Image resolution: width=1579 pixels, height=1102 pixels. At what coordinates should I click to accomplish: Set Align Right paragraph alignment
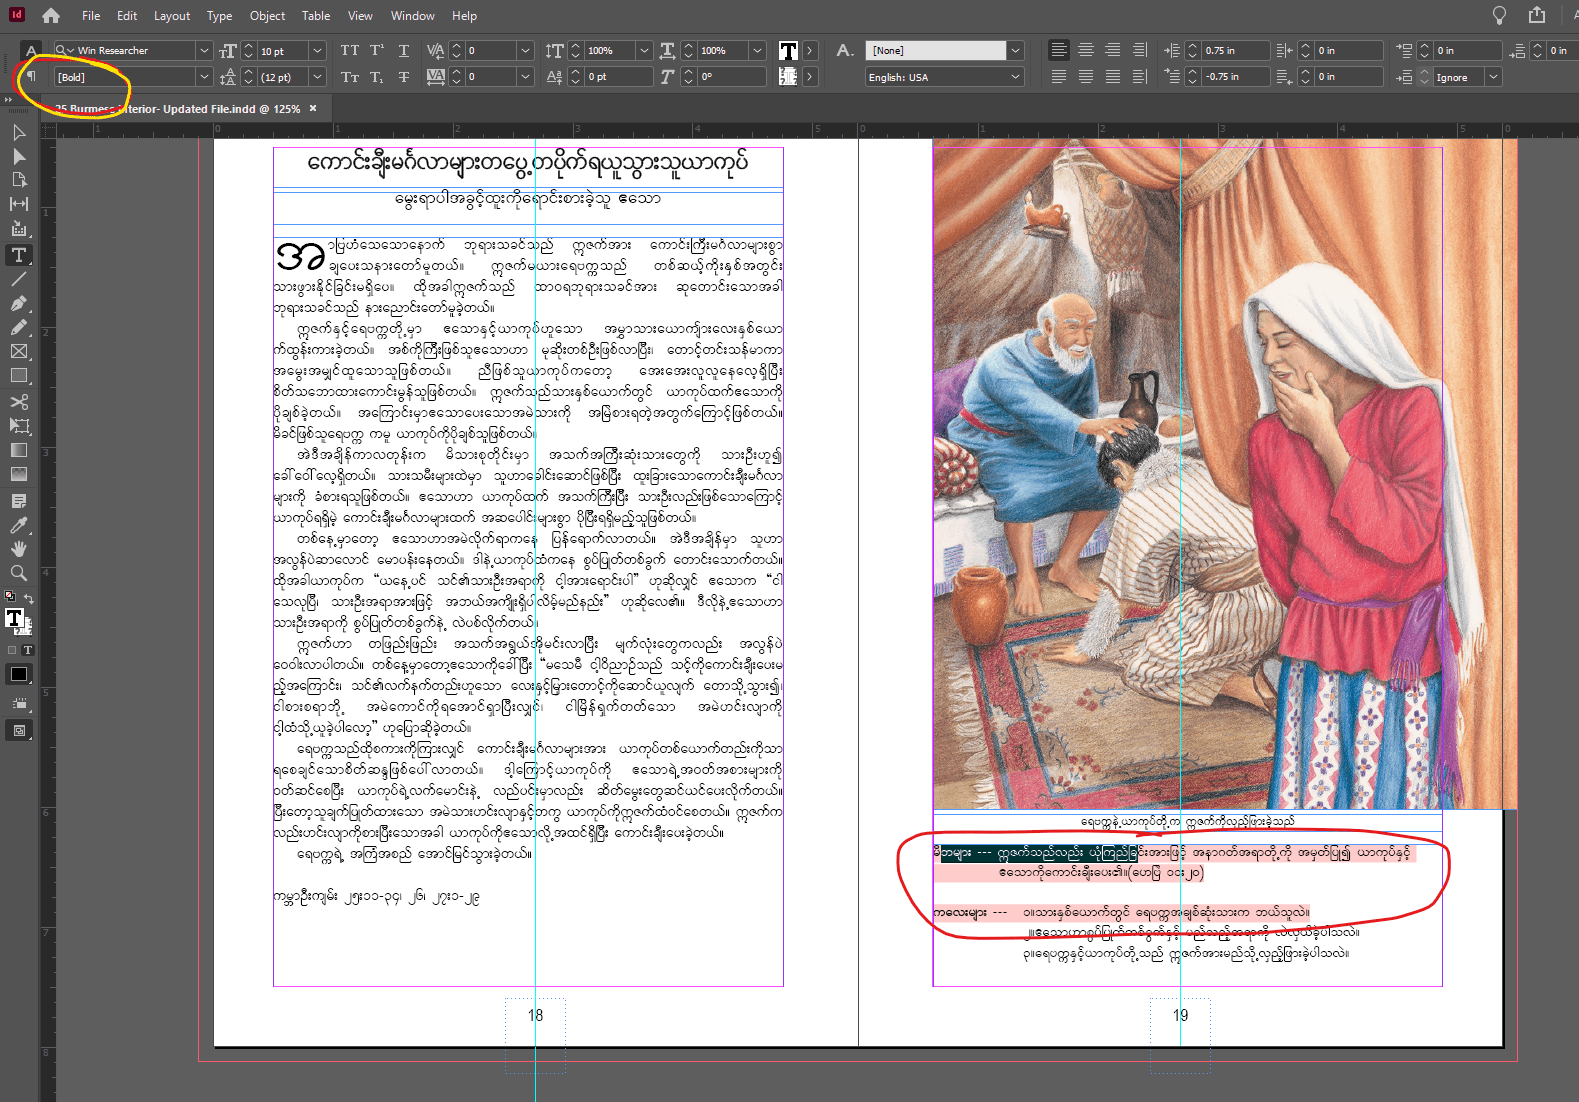1113,50
